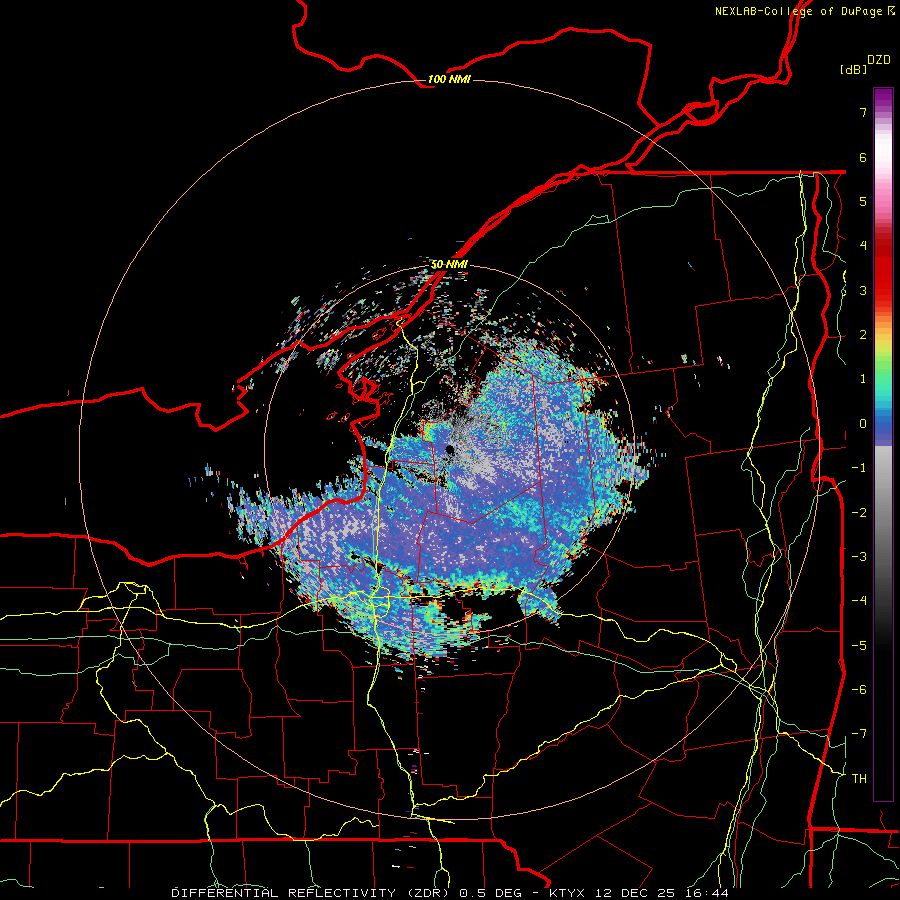Click the Differential Reflectivity KTYX caption
The image size is (900, 900).
[x=450, y=893]
